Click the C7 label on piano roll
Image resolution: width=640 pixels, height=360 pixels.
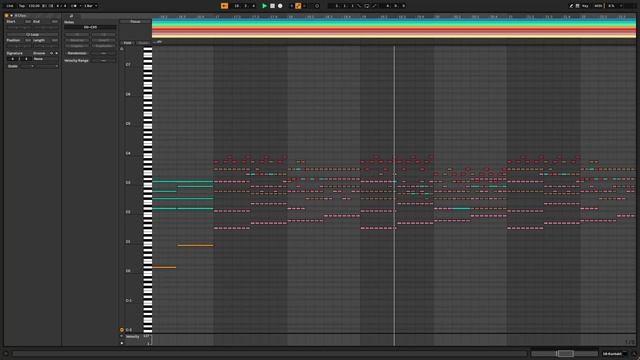pyautogui.click(x=128, y=64)
